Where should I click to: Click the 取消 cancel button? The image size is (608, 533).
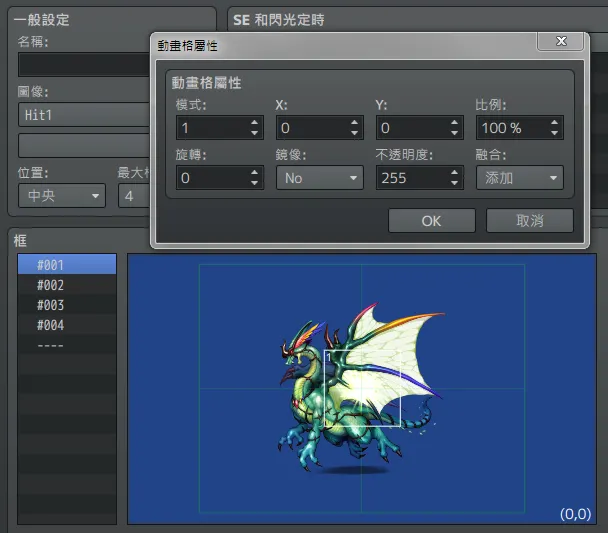point(530,221)
